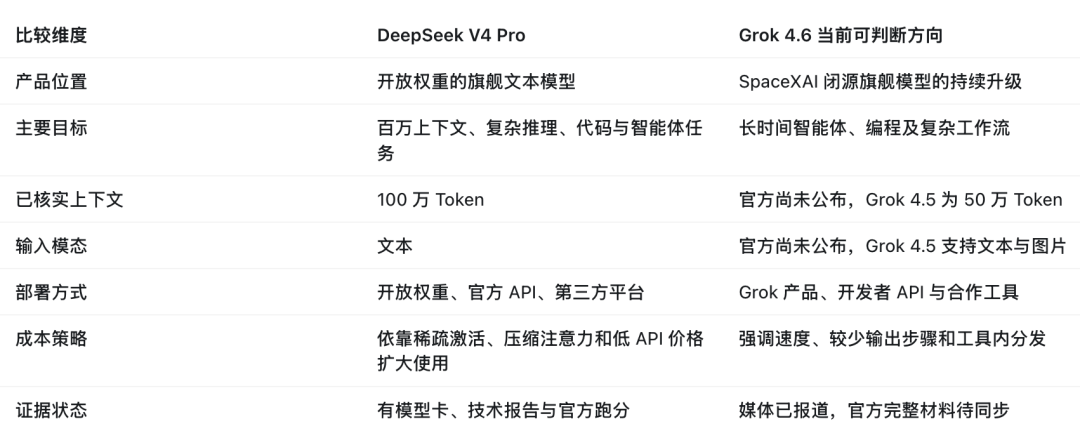
Task: Select the 证据状态 row label
Action: tap(51, 410)
